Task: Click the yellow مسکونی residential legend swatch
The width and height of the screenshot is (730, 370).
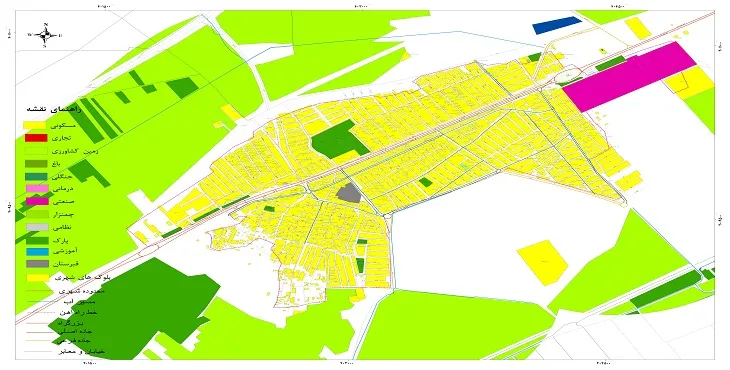Action: pos(36,126)
